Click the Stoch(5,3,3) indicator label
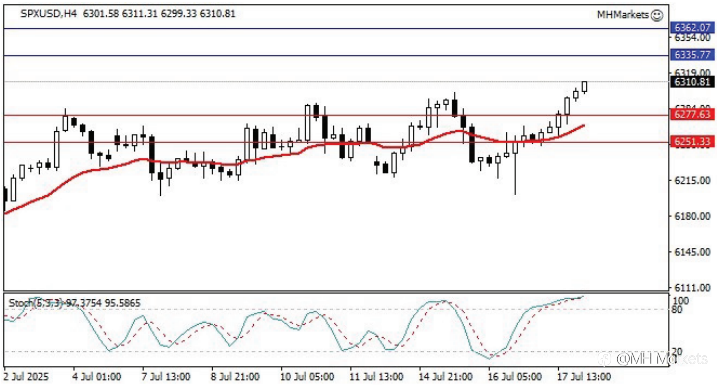The image size is (717, 387). tap(35, 303)
